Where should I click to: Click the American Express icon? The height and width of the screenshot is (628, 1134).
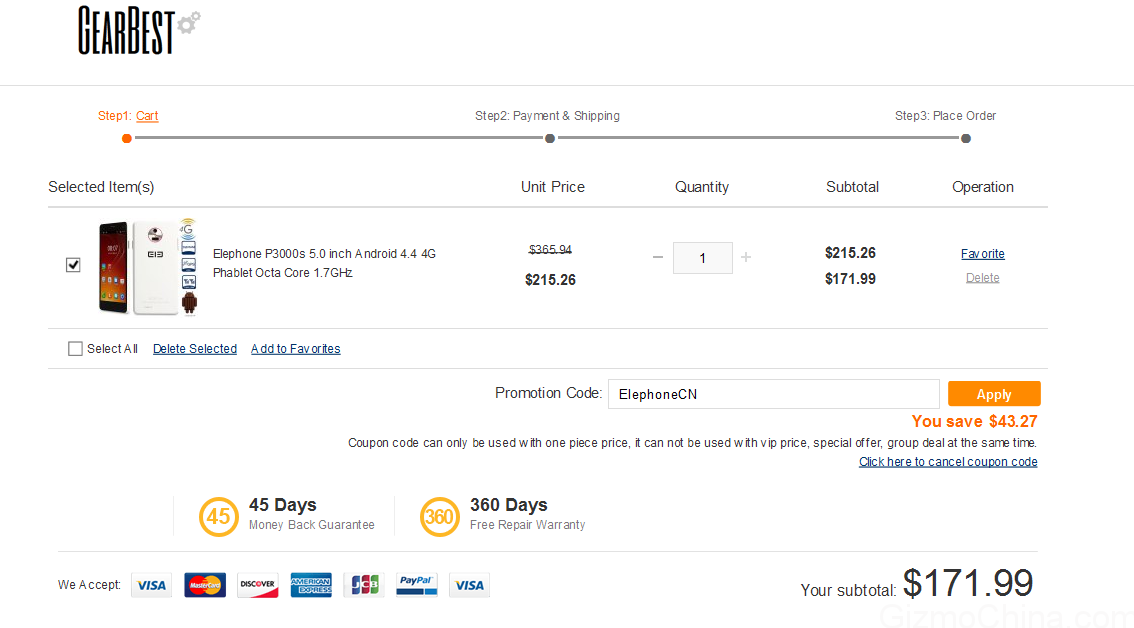click(311, 585)
